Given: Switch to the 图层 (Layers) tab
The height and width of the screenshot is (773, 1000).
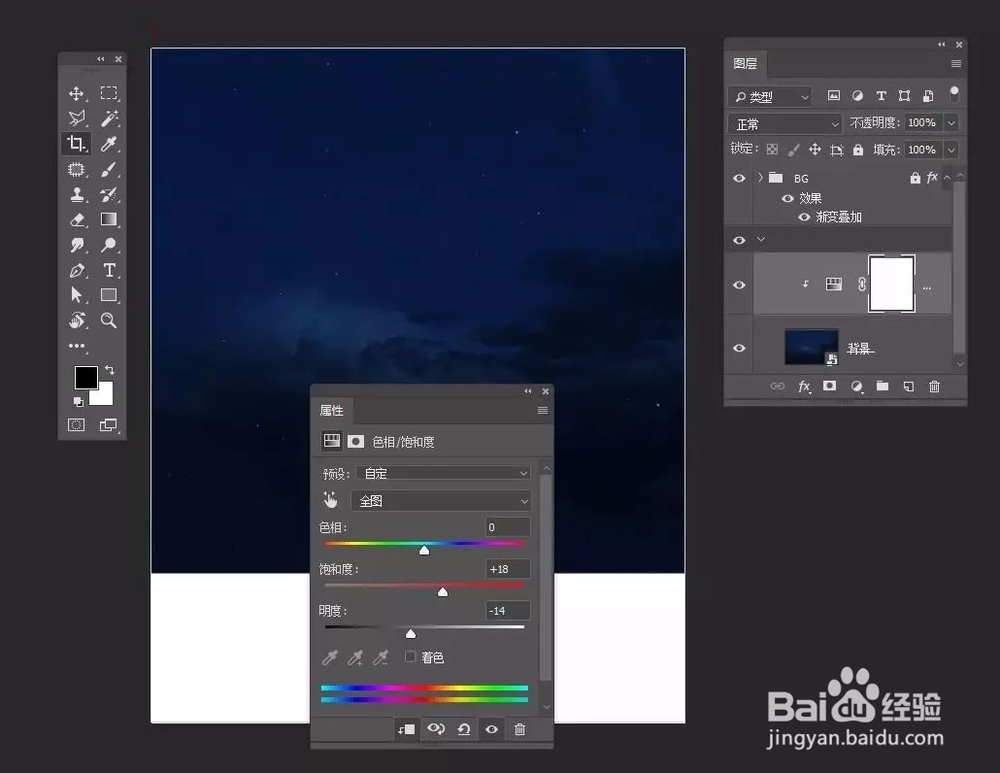Looking at the screenshot, I should point(746,63).
